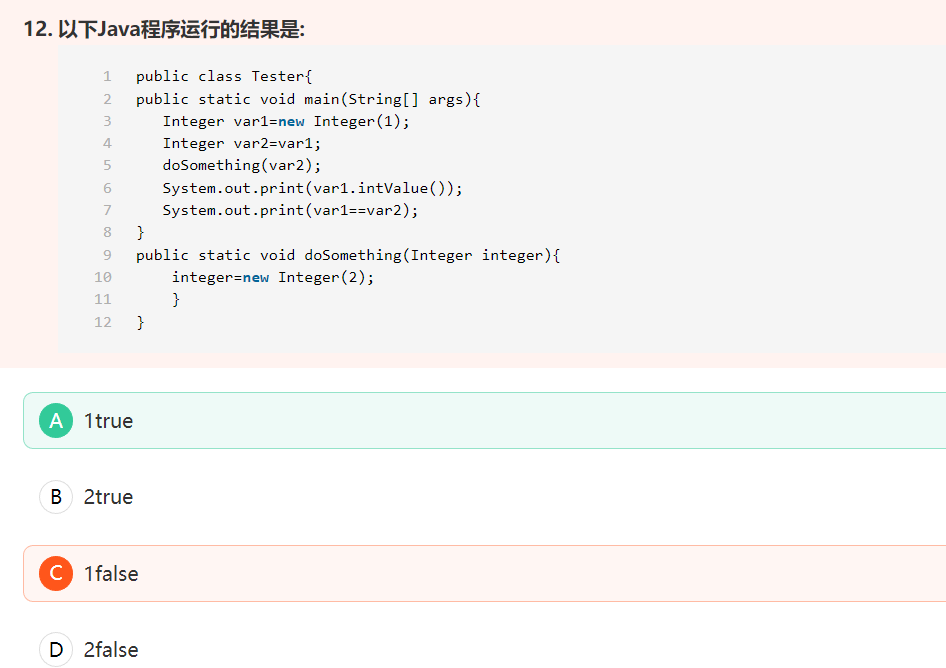Click the answer text "1true"
This screenshot has height=668, width=946.
click(108, 421)
